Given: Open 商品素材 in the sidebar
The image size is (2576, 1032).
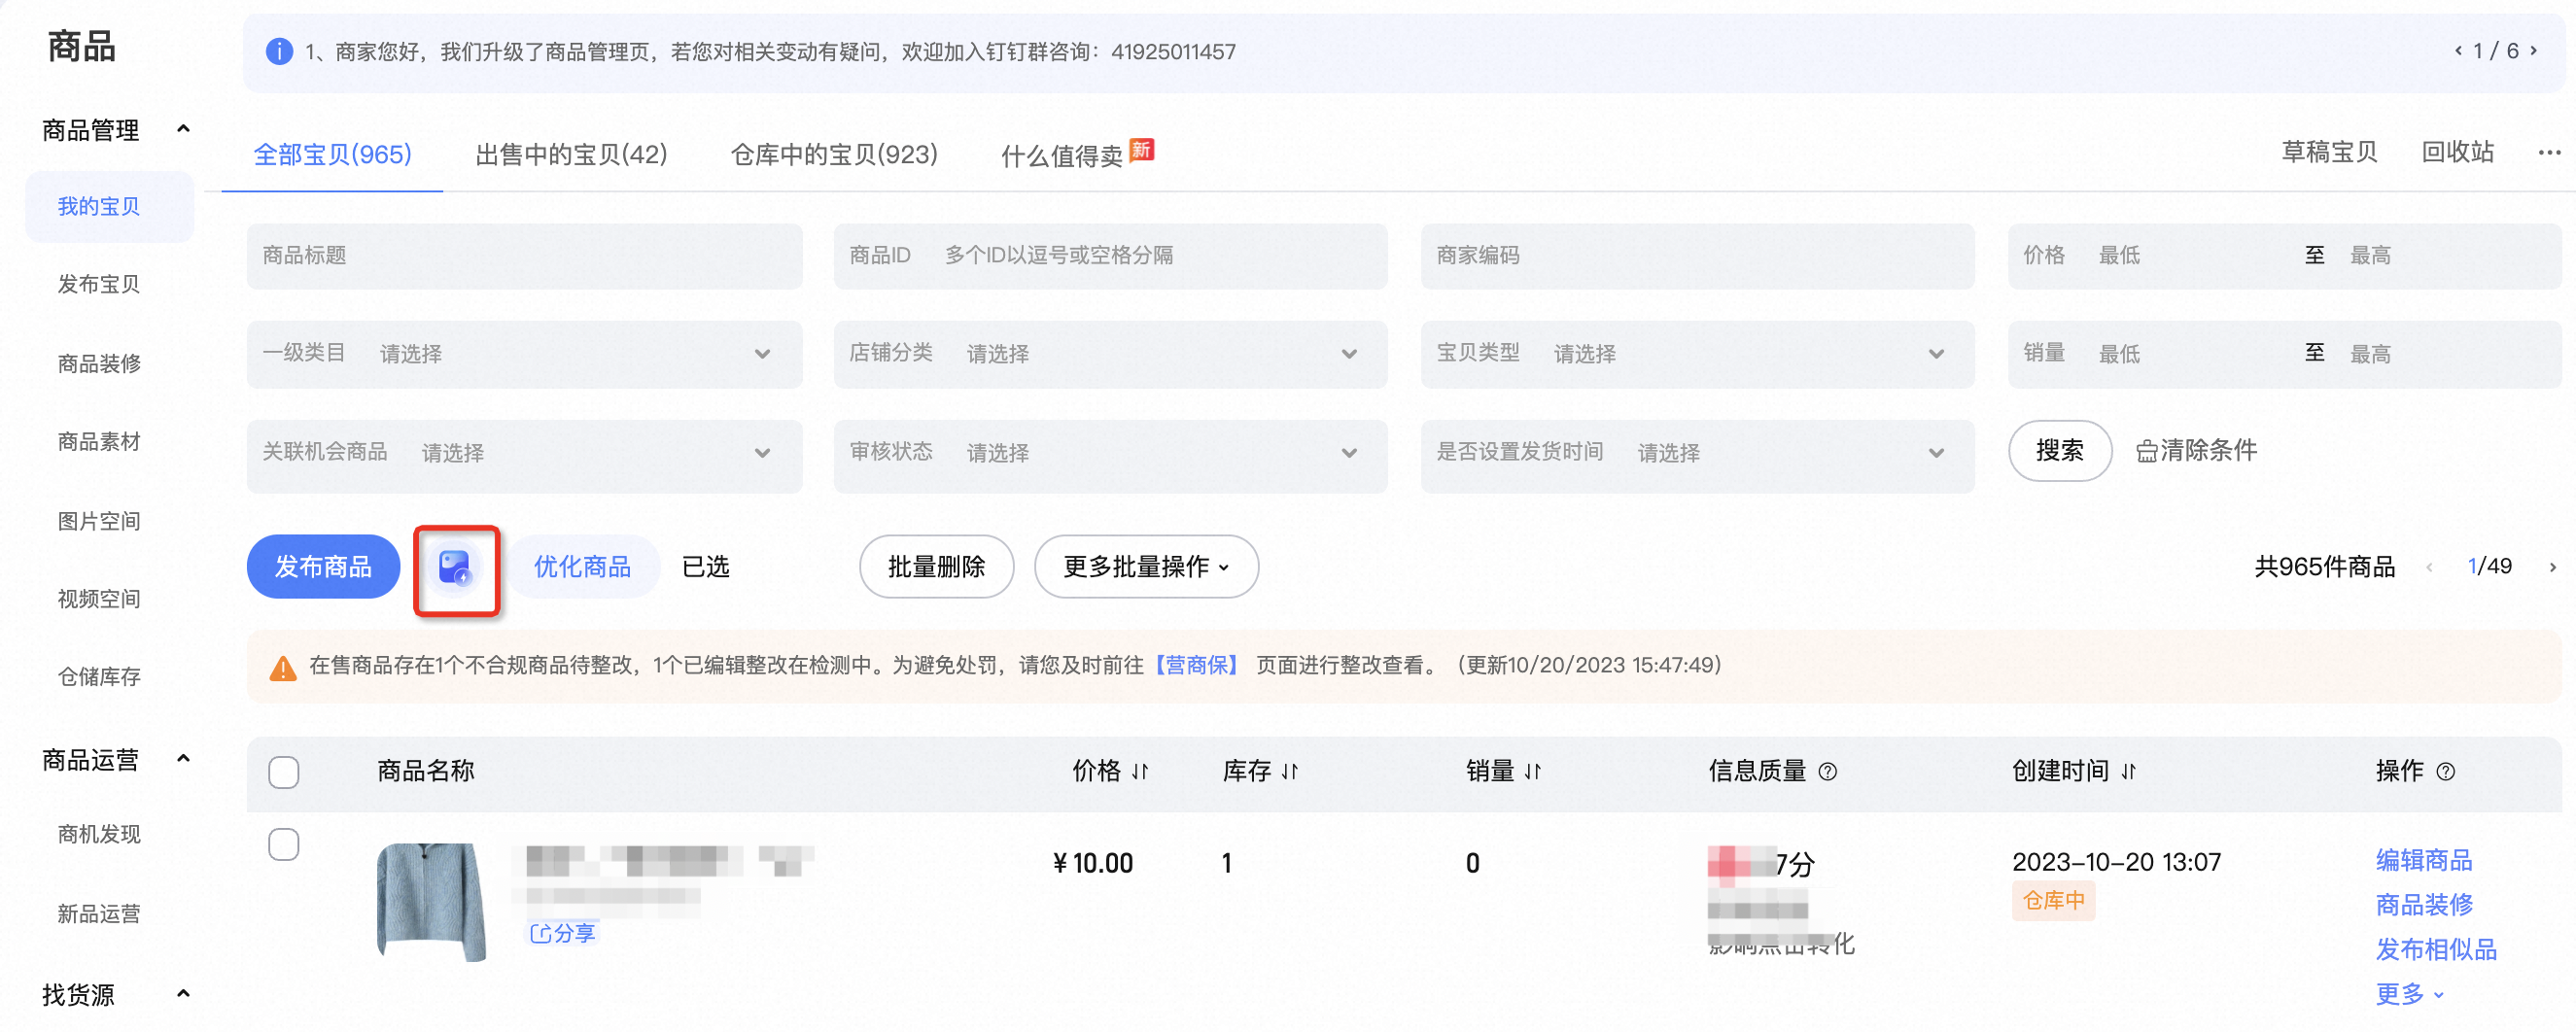Looking at the screenshot, I should (x=99, y=442).
